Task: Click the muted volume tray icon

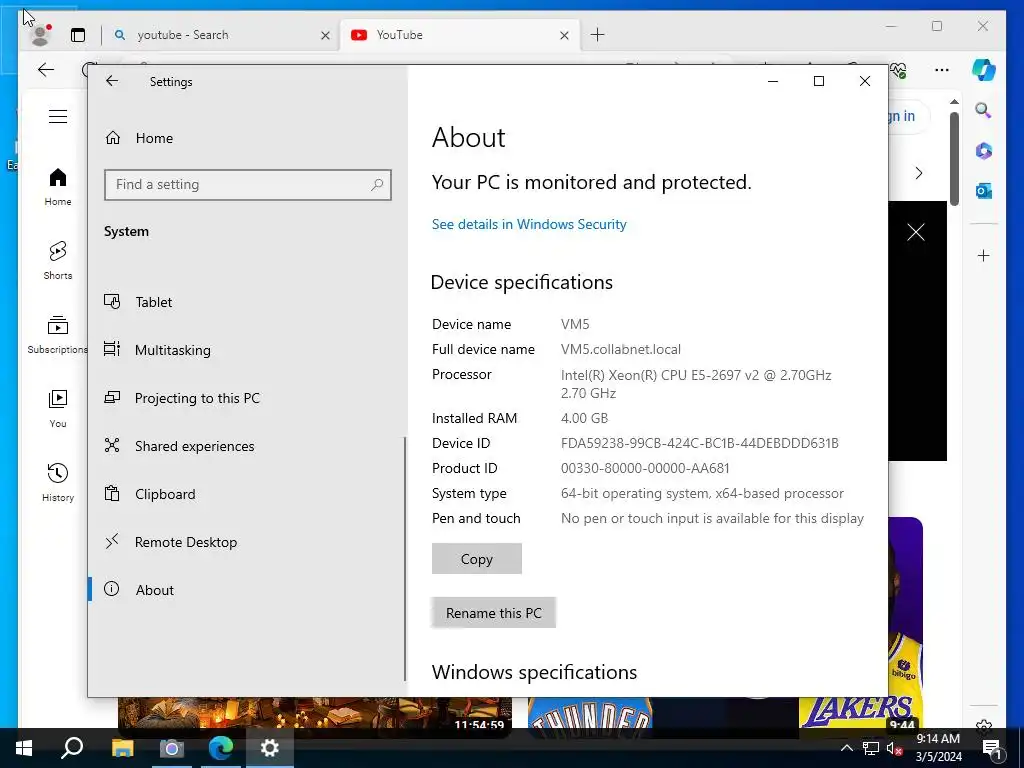Action: [894, 748]
